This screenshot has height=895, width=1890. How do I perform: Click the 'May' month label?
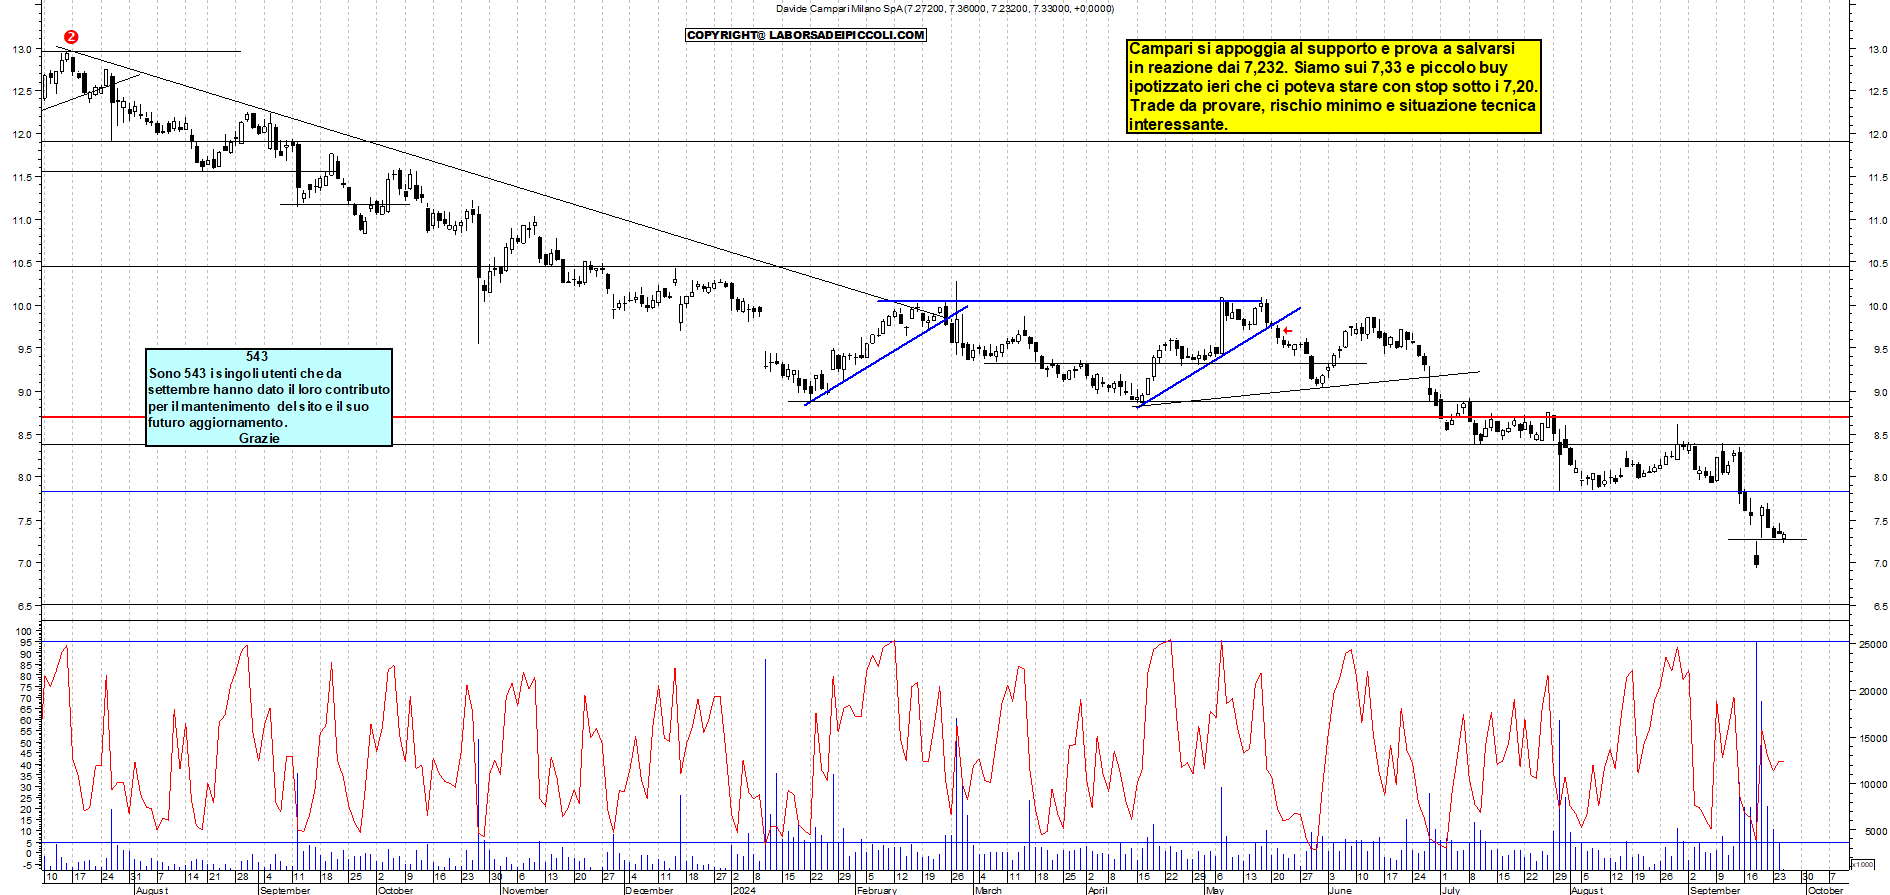[1215, 890]
